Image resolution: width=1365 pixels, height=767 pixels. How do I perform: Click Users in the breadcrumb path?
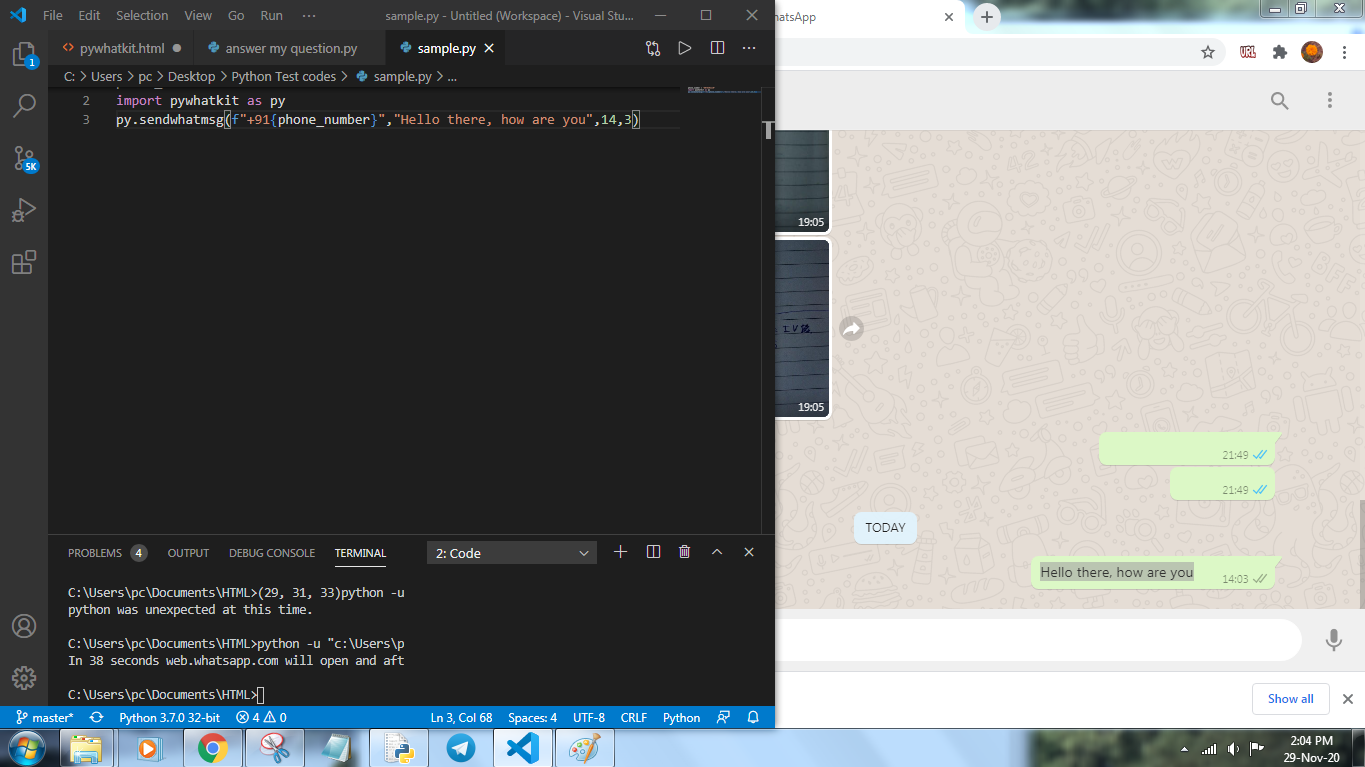tap(107, 76)
